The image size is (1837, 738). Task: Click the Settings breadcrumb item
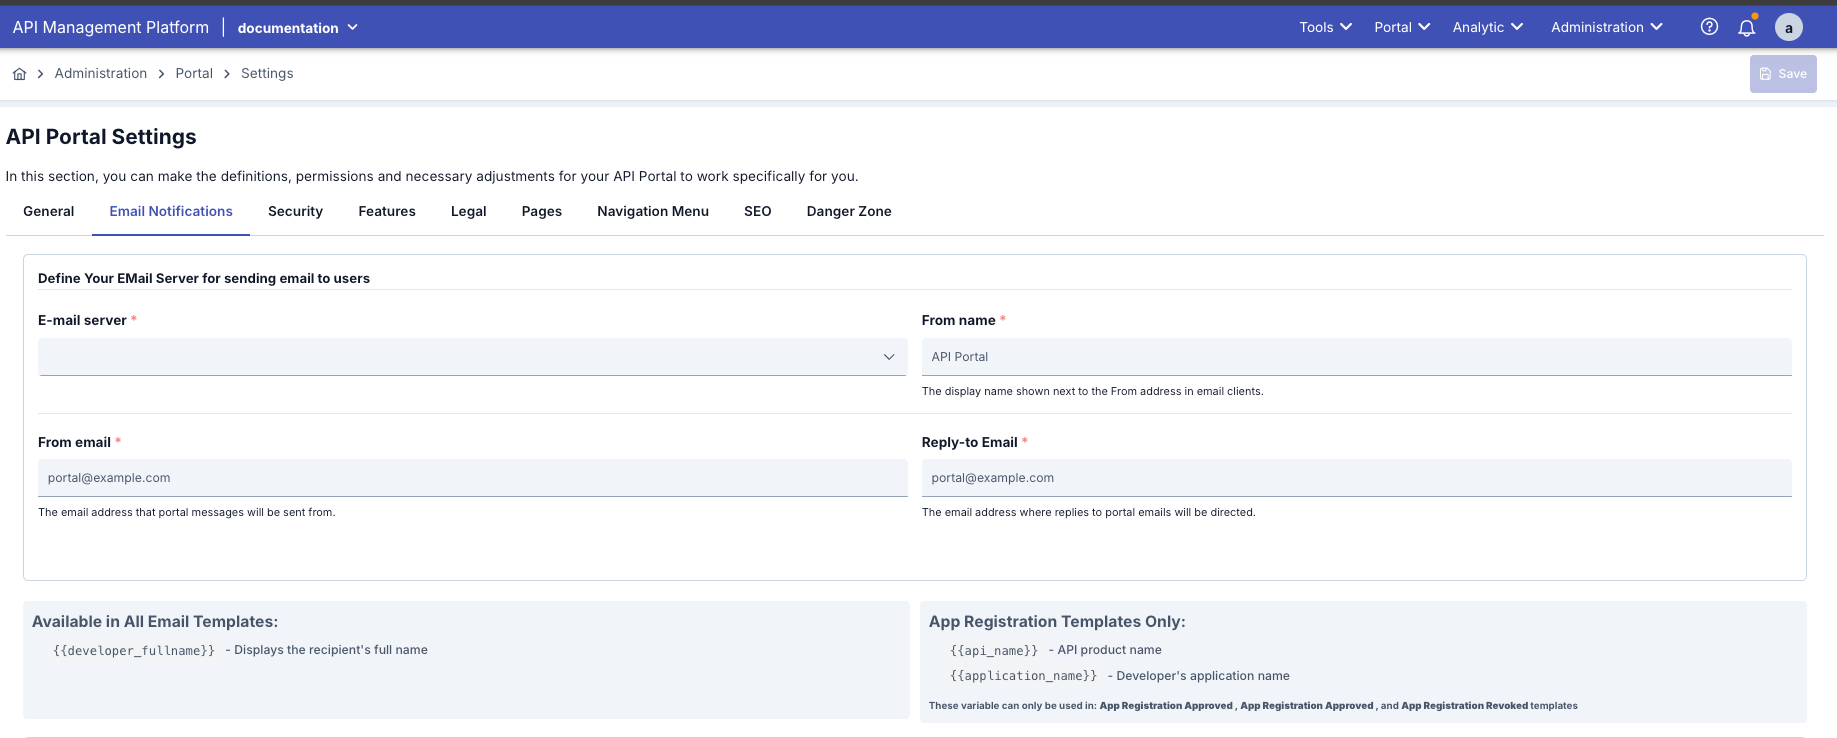tap(267, 74)
